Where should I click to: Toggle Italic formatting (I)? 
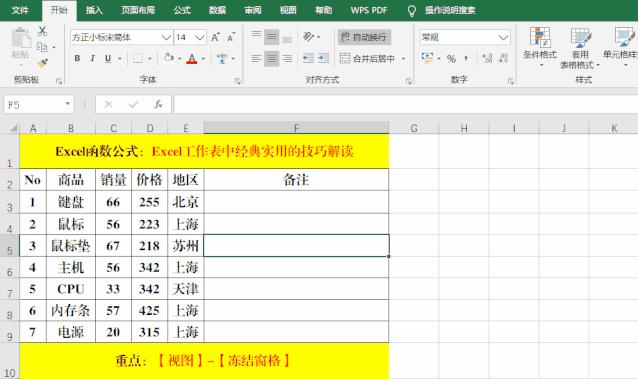[93, 59]
